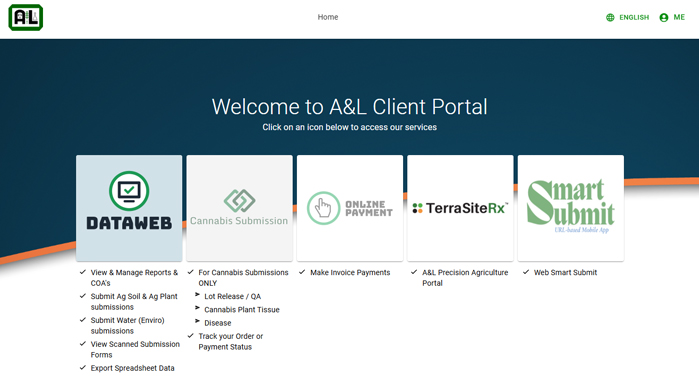The height and width of the screenshot is (381, 699).
Task: Open the DATAWEB service card
Action: coord(129,208)
